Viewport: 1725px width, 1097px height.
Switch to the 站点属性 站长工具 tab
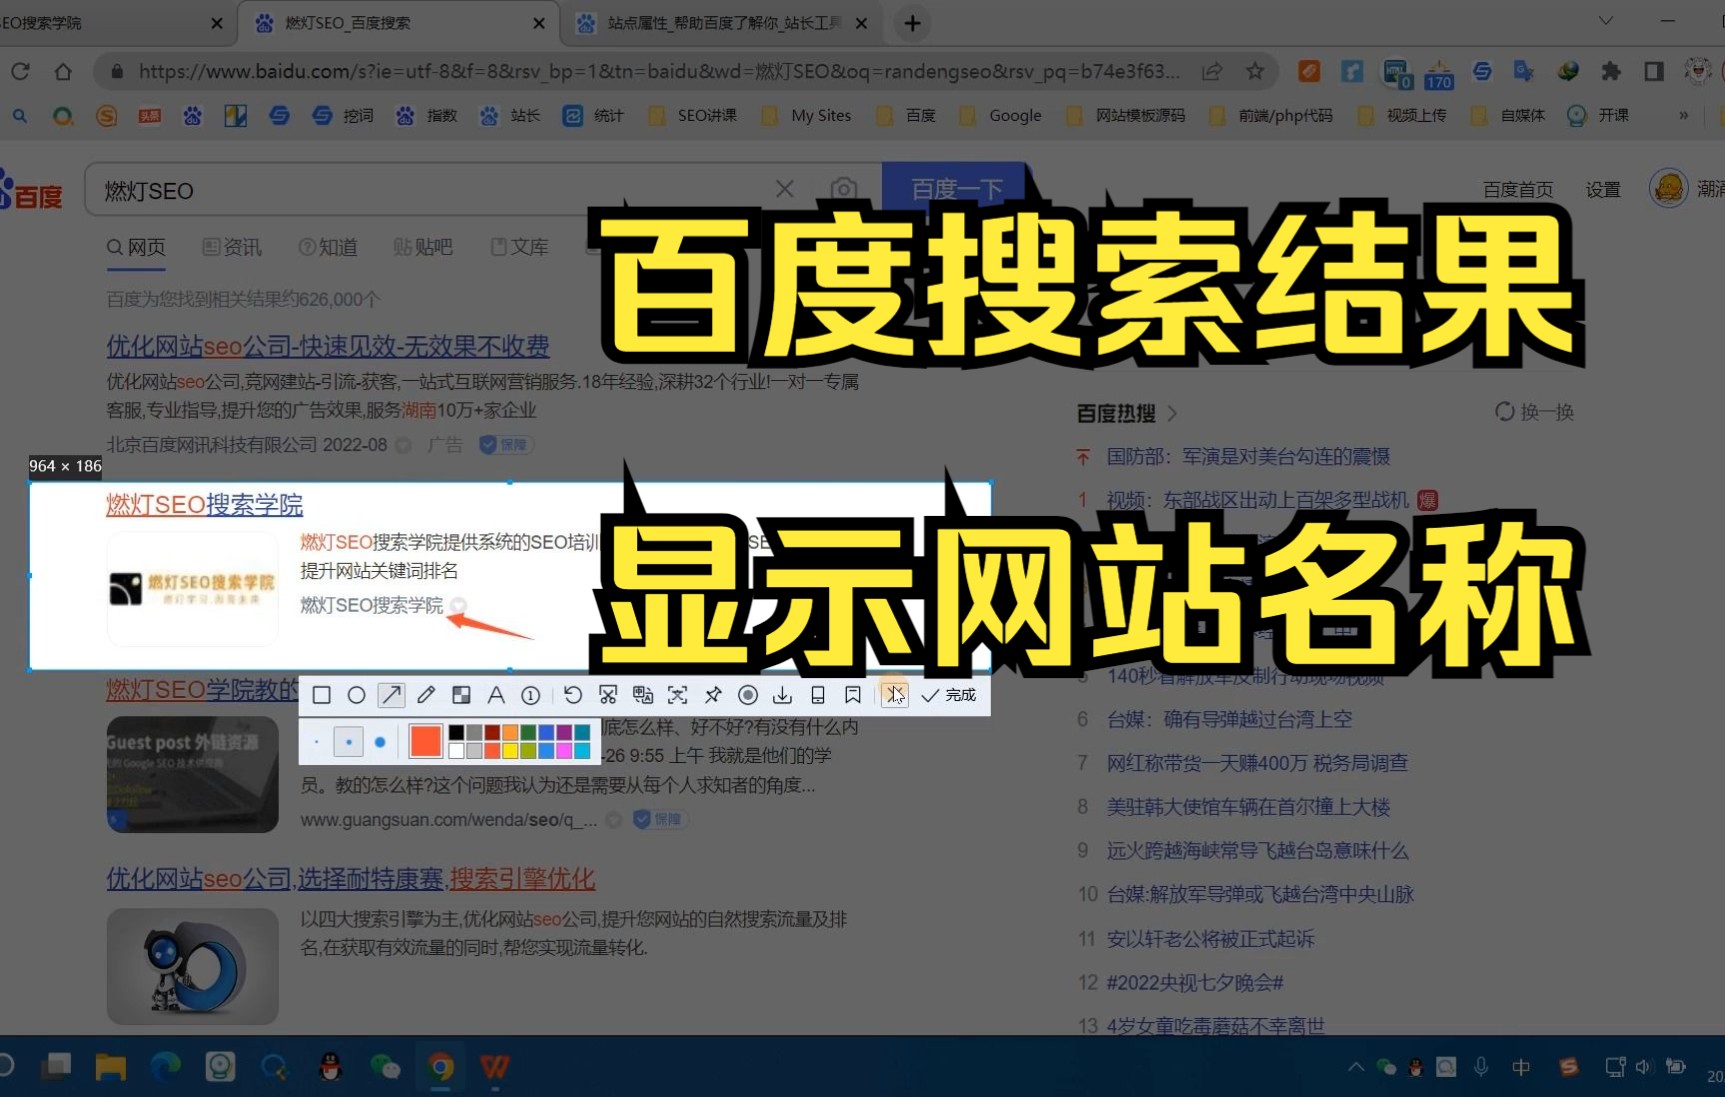pos(720,23)
